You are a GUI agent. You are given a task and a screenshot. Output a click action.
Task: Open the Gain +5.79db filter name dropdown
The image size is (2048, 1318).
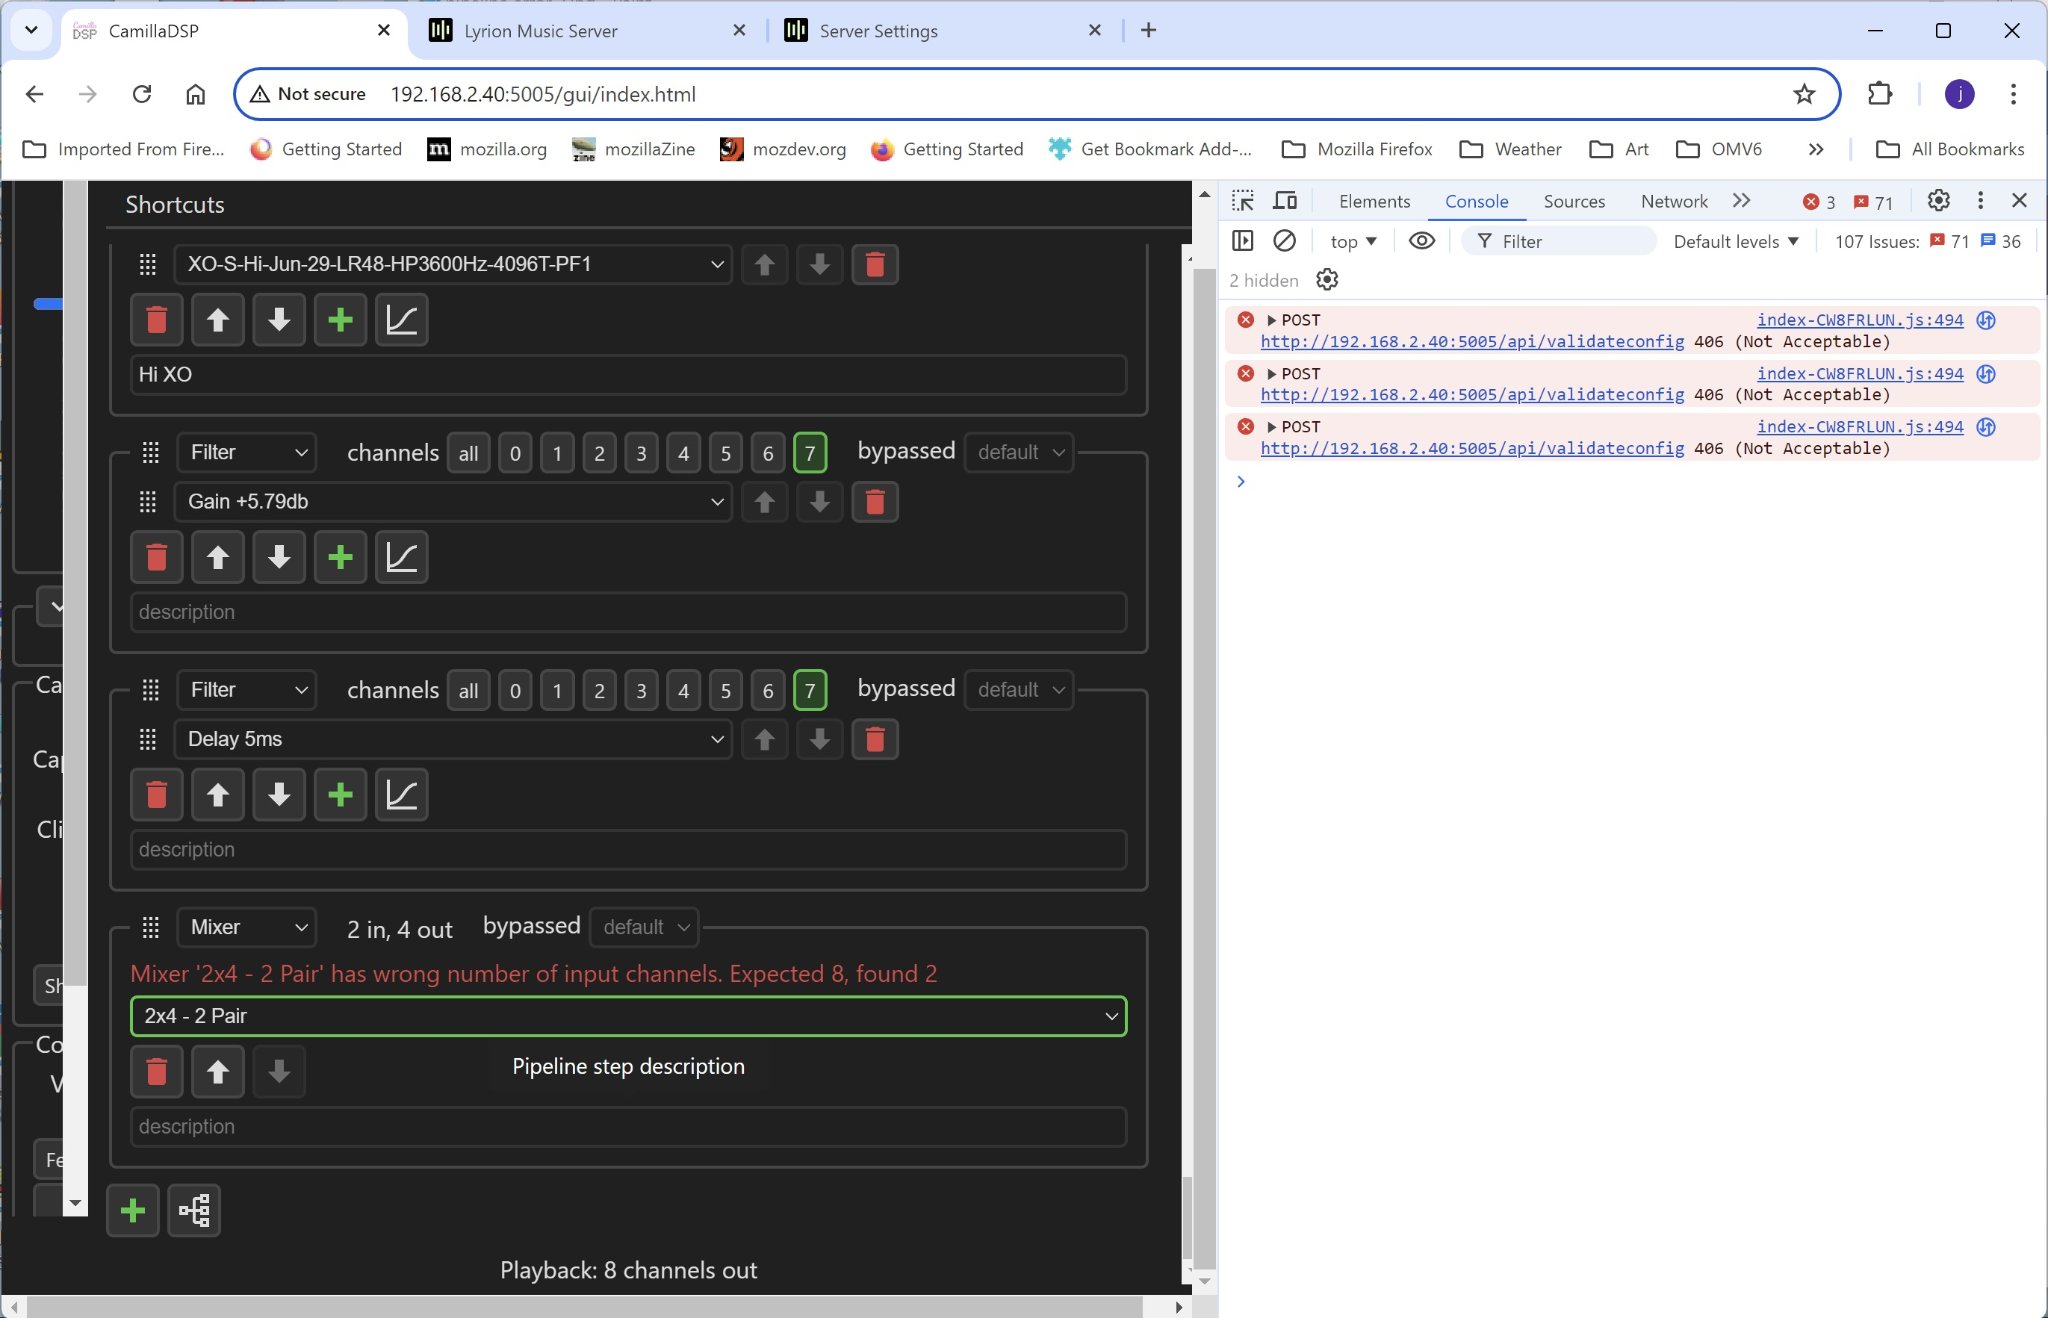[452, 502]
